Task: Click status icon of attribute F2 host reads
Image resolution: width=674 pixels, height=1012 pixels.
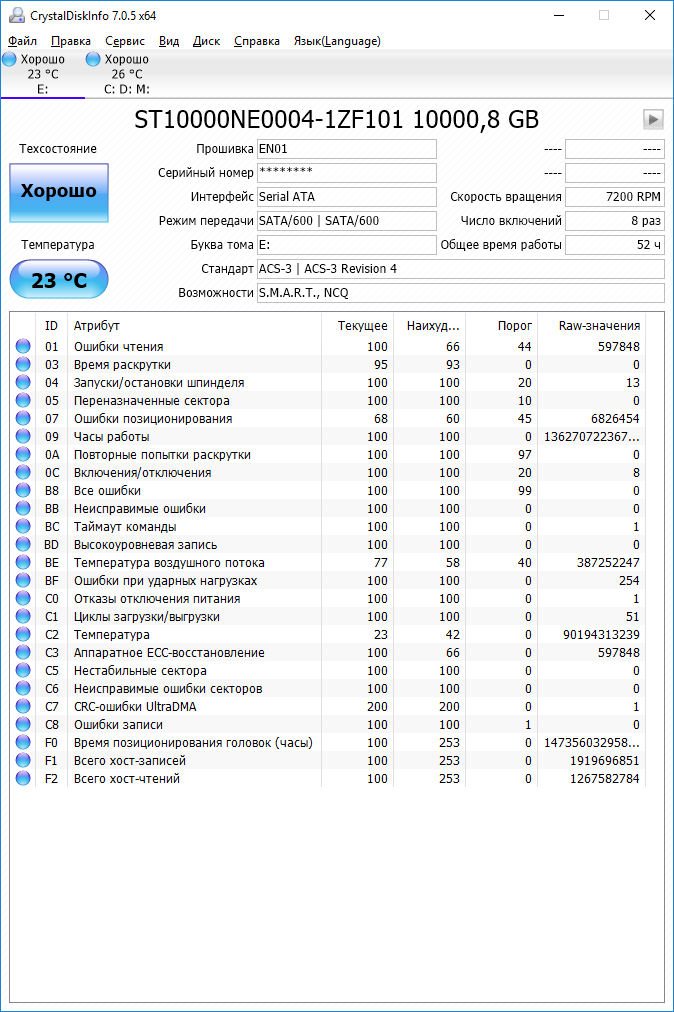Action: (x=23, y=779)
